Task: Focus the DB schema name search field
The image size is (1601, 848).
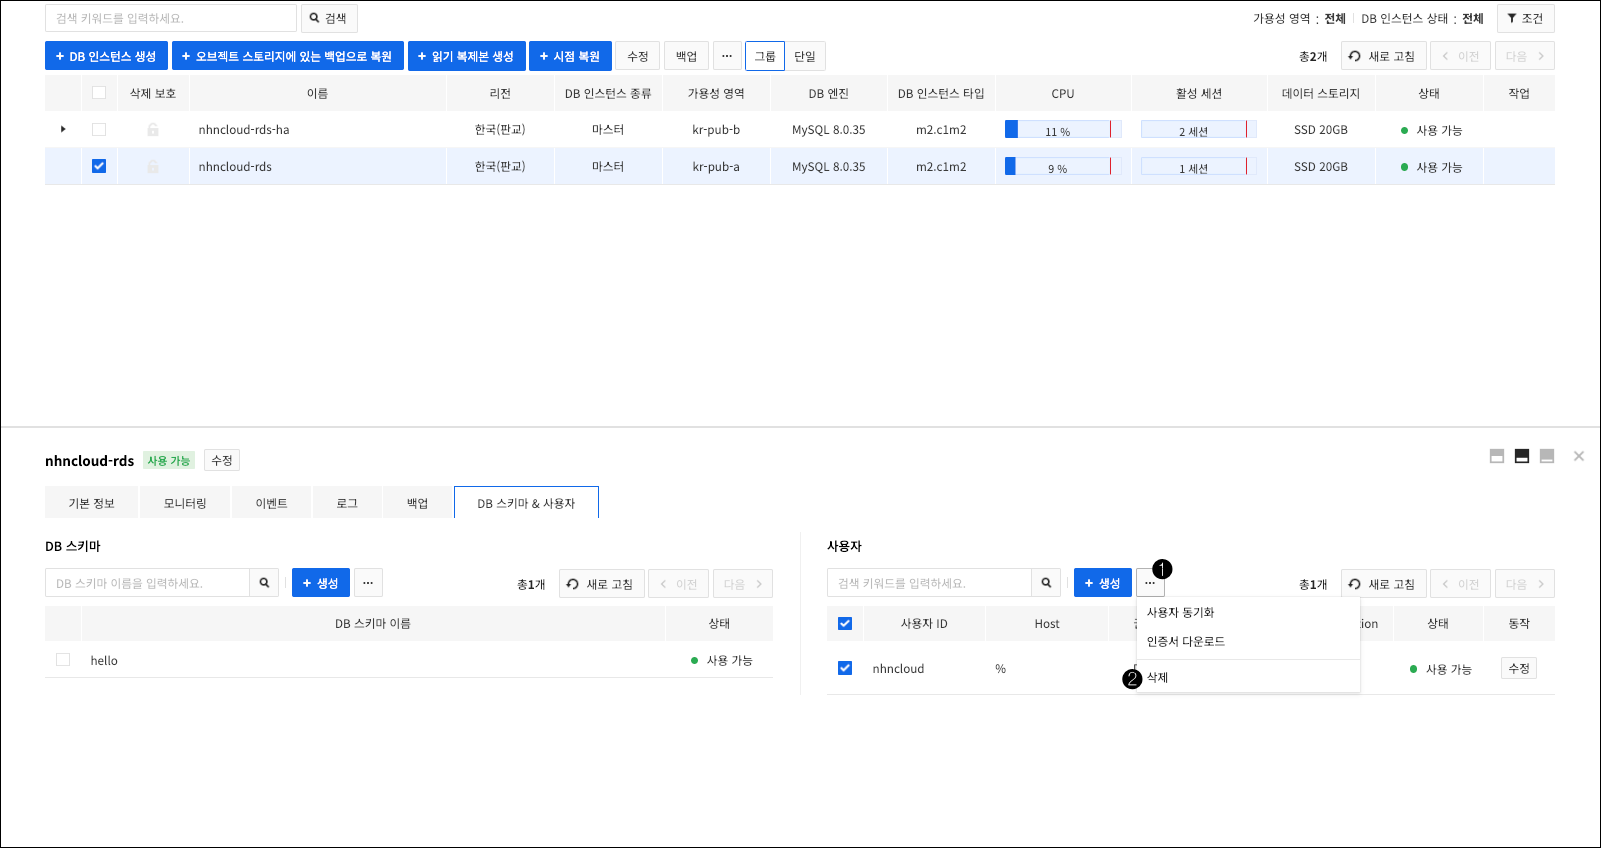Action: coord(147,583)
